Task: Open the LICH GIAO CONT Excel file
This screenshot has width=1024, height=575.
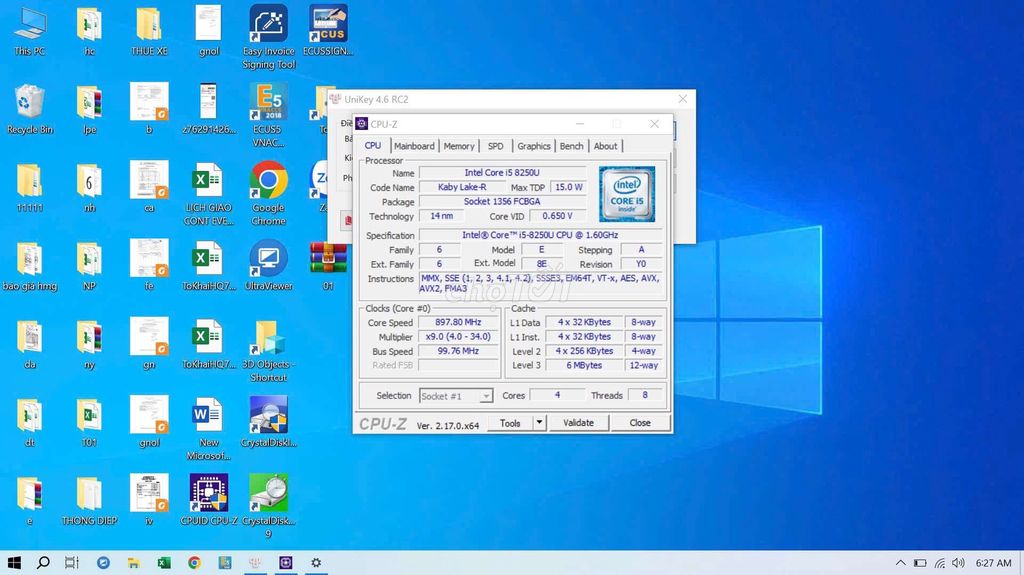Action: coord(209,193)
